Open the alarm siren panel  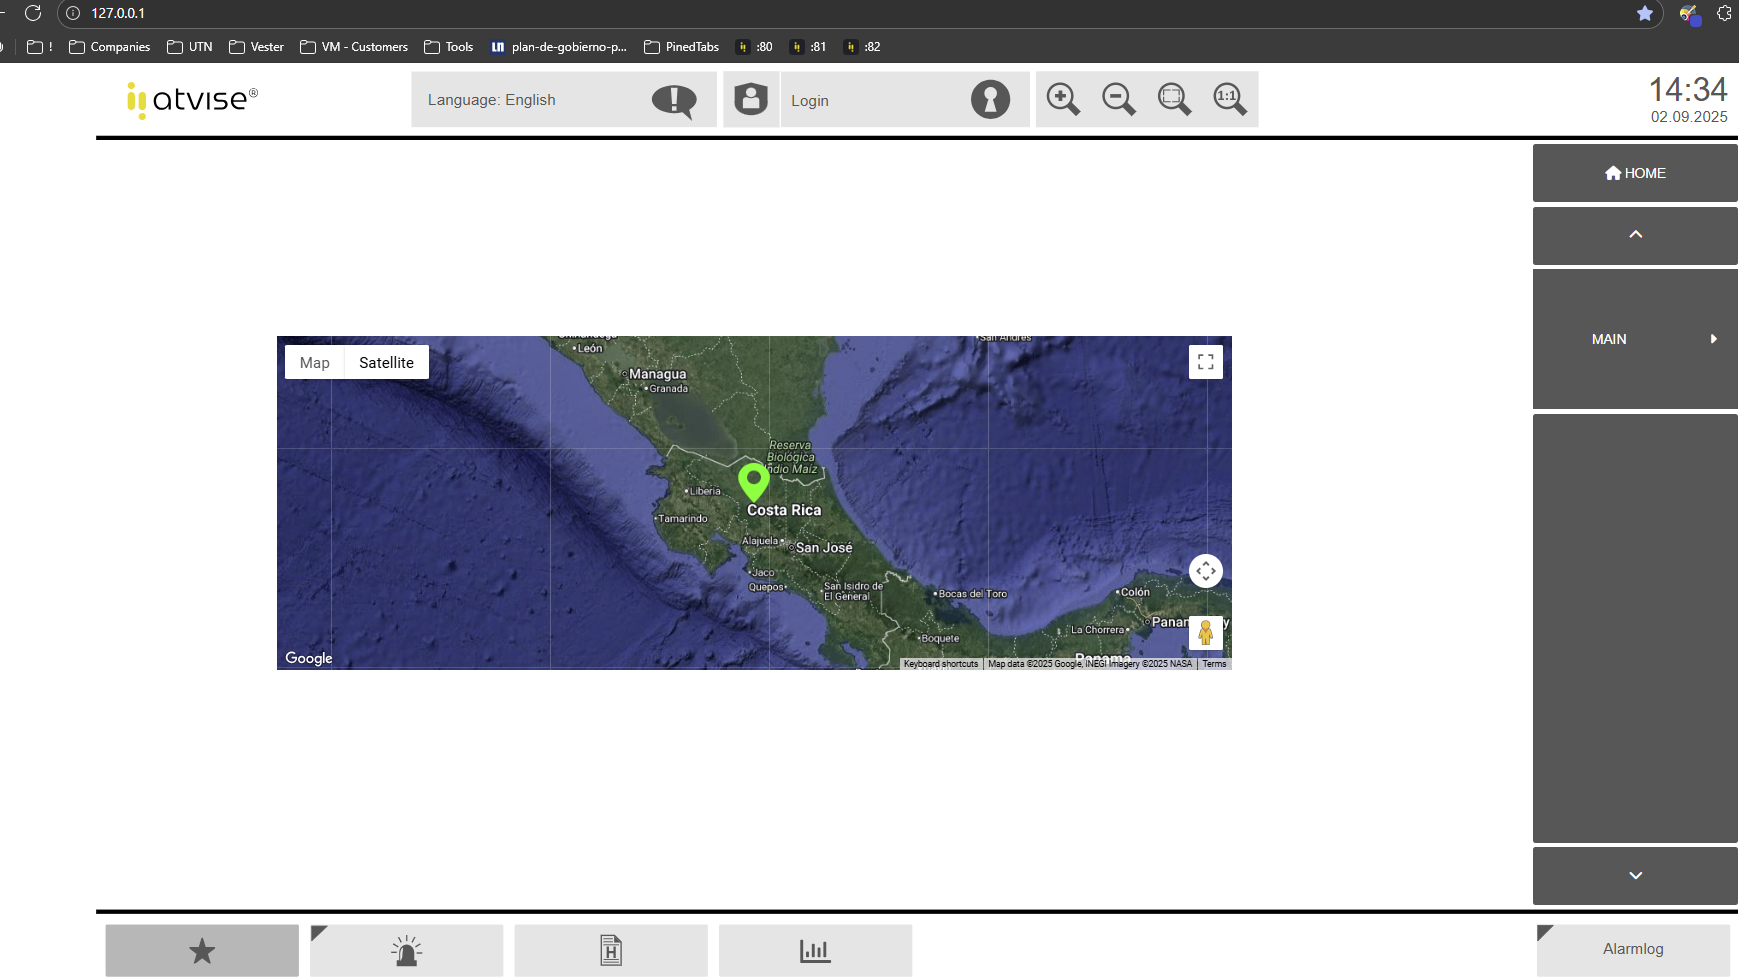pos(407,950)
